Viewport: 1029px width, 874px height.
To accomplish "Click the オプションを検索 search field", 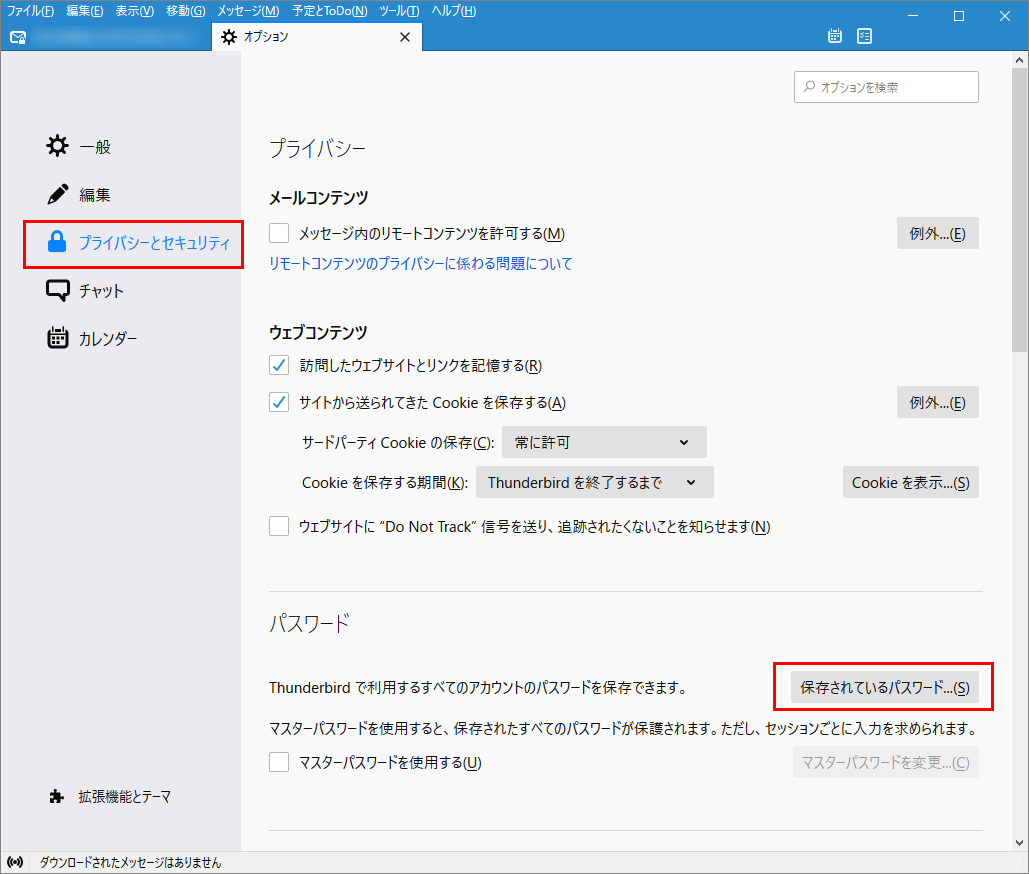I will click(886, 87).
